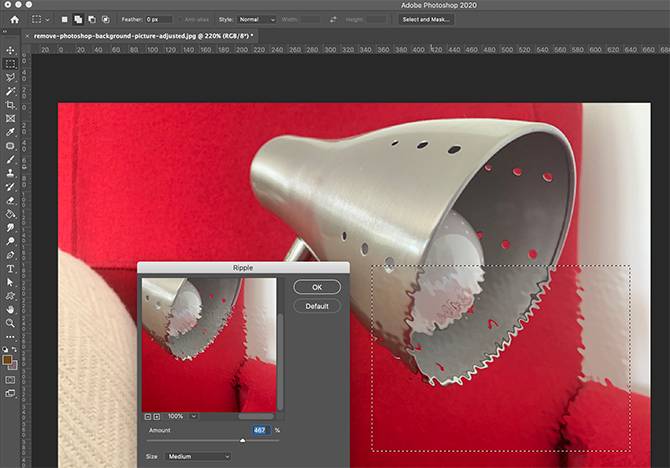This screenshot has height=468, width=670.
Task: Select the Eyedropper tool
Action: pyautogui.click(x=11, y=131)
